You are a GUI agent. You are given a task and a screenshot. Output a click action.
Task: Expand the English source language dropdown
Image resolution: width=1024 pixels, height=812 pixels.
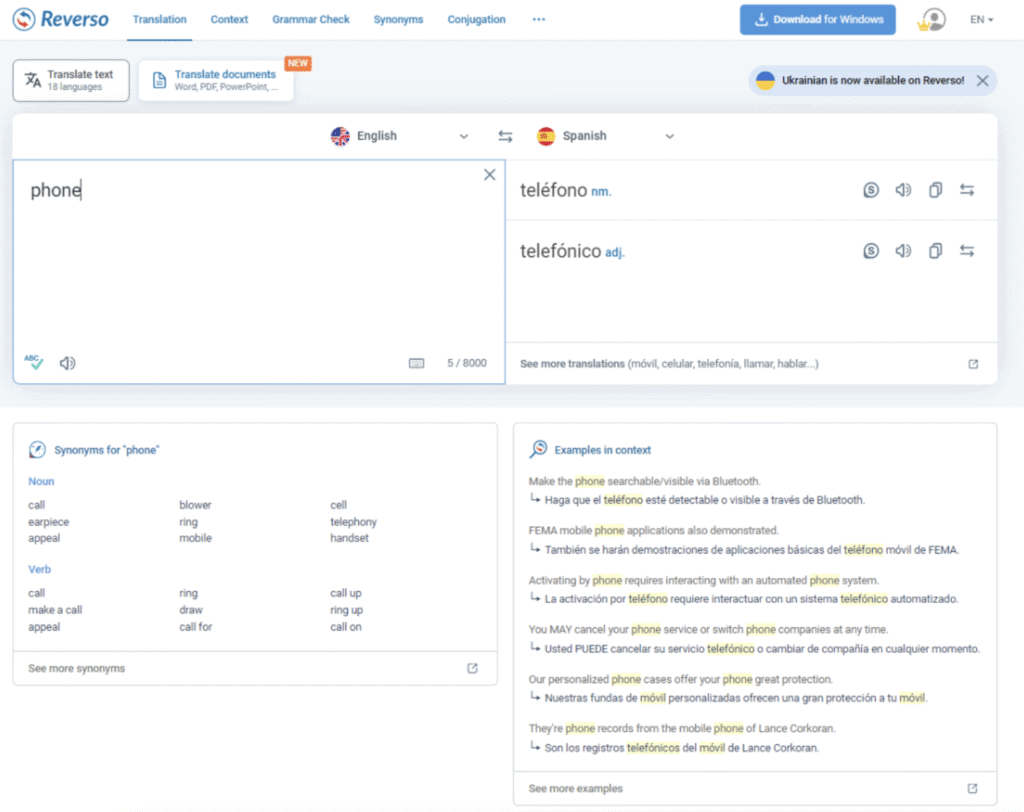pyautogui.click(x=463, y=136)
